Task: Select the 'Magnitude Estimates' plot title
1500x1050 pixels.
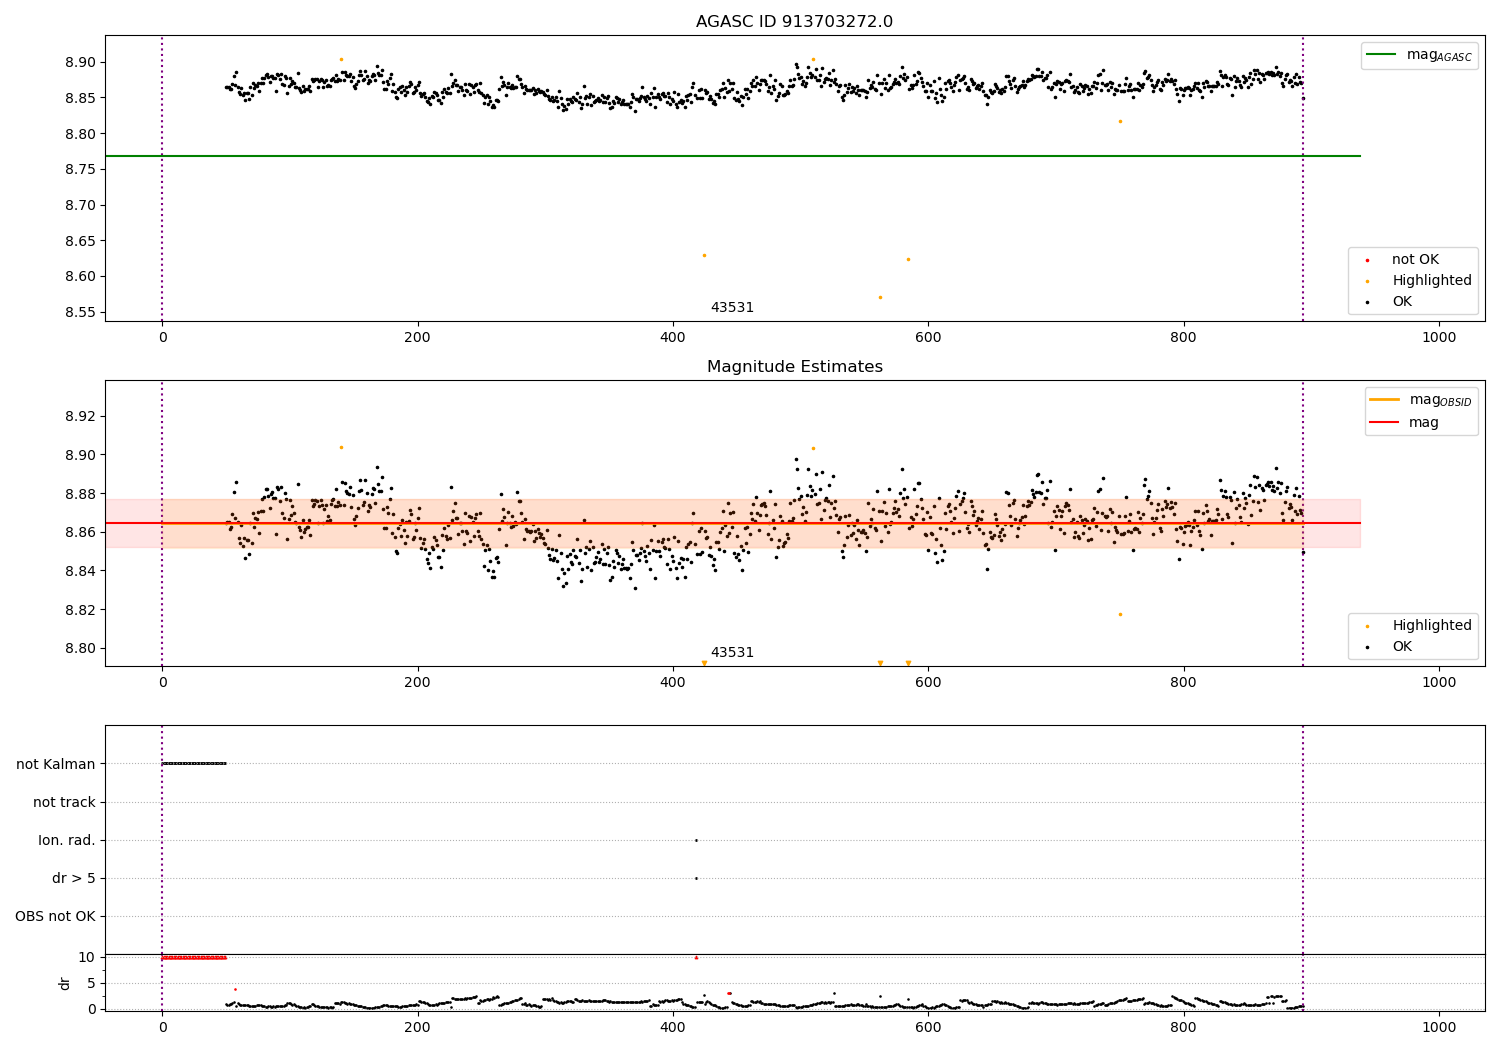Action: pyautogui.click(x=794, y=367)
